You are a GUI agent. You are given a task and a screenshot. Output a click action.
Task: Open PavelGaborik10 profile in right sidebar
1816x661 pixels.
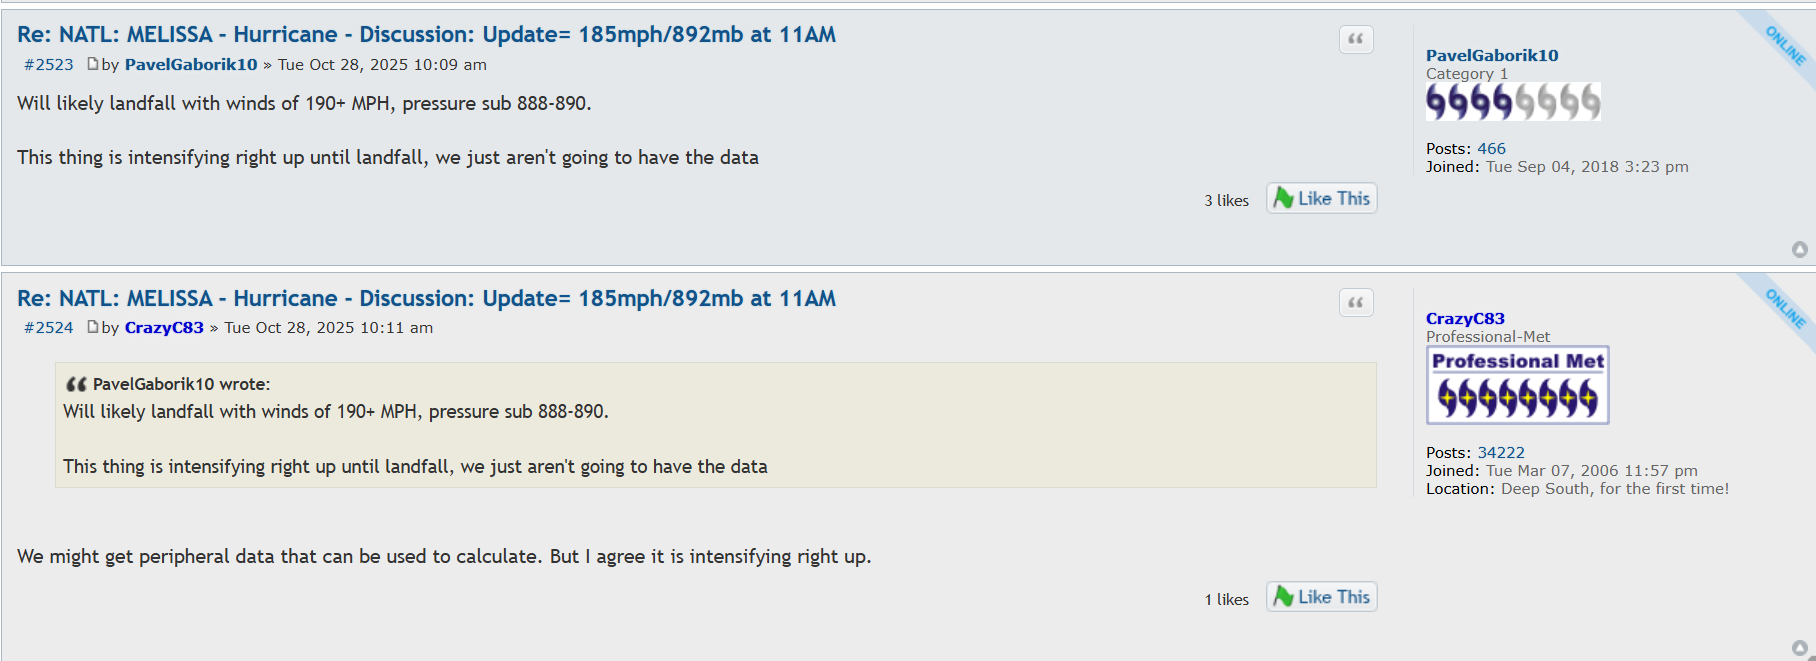tap(1491, 55)
